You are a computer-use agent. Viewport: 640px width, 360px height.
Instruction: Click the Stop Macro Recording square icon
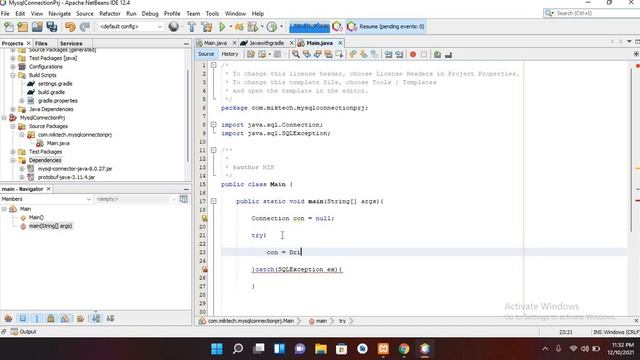pos(424,54)
